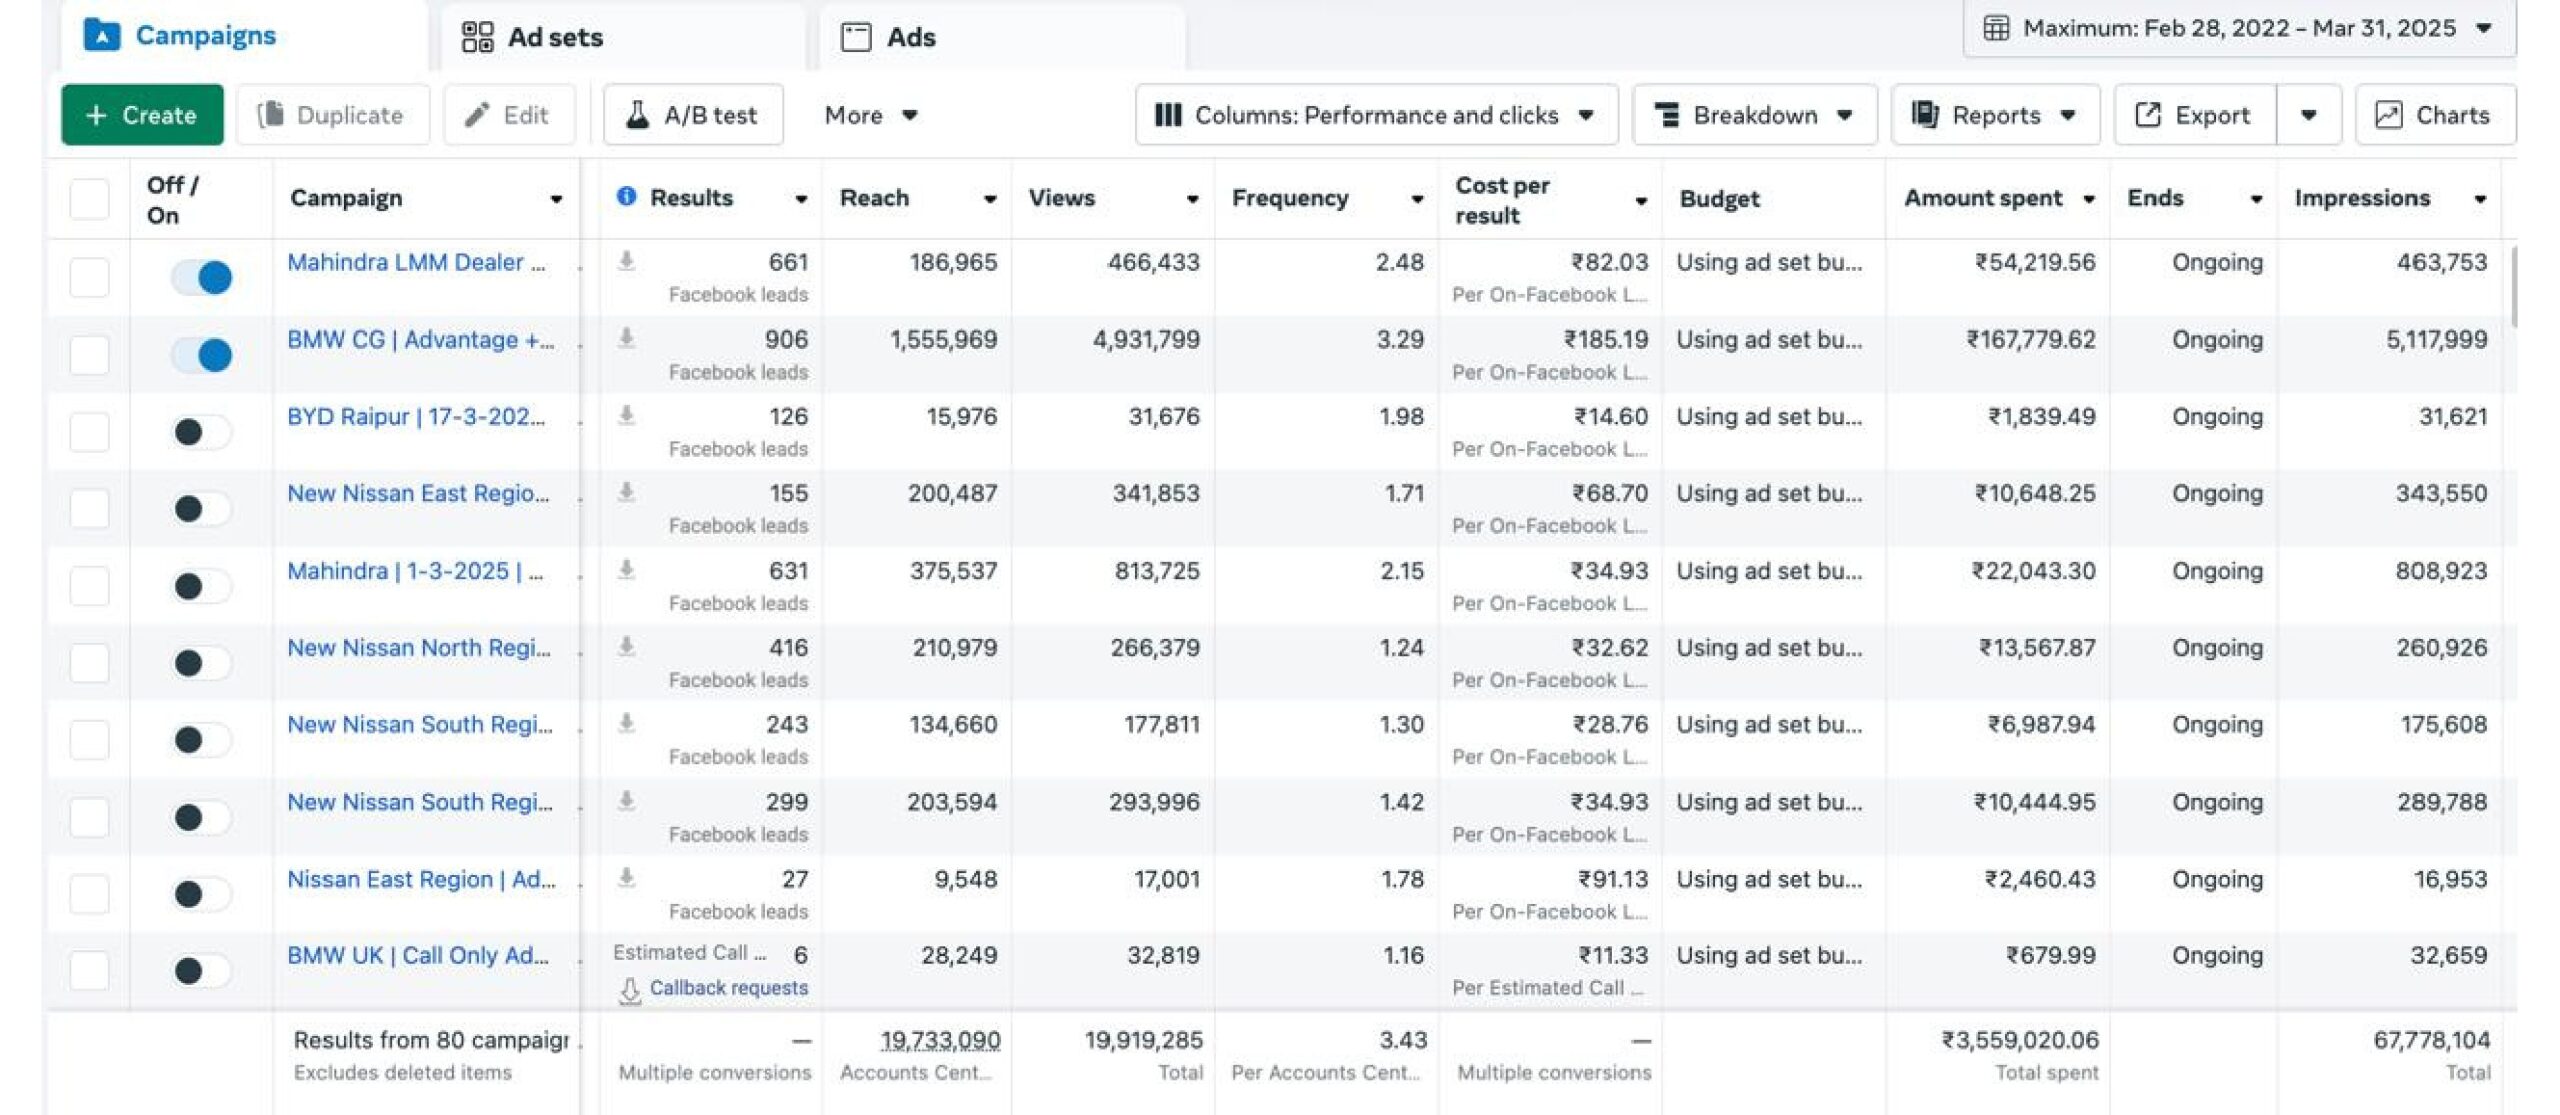This screenshot has height=1115, width=2560.
Task: Open Cost per result column dropdown
Action: point(1641,201)
